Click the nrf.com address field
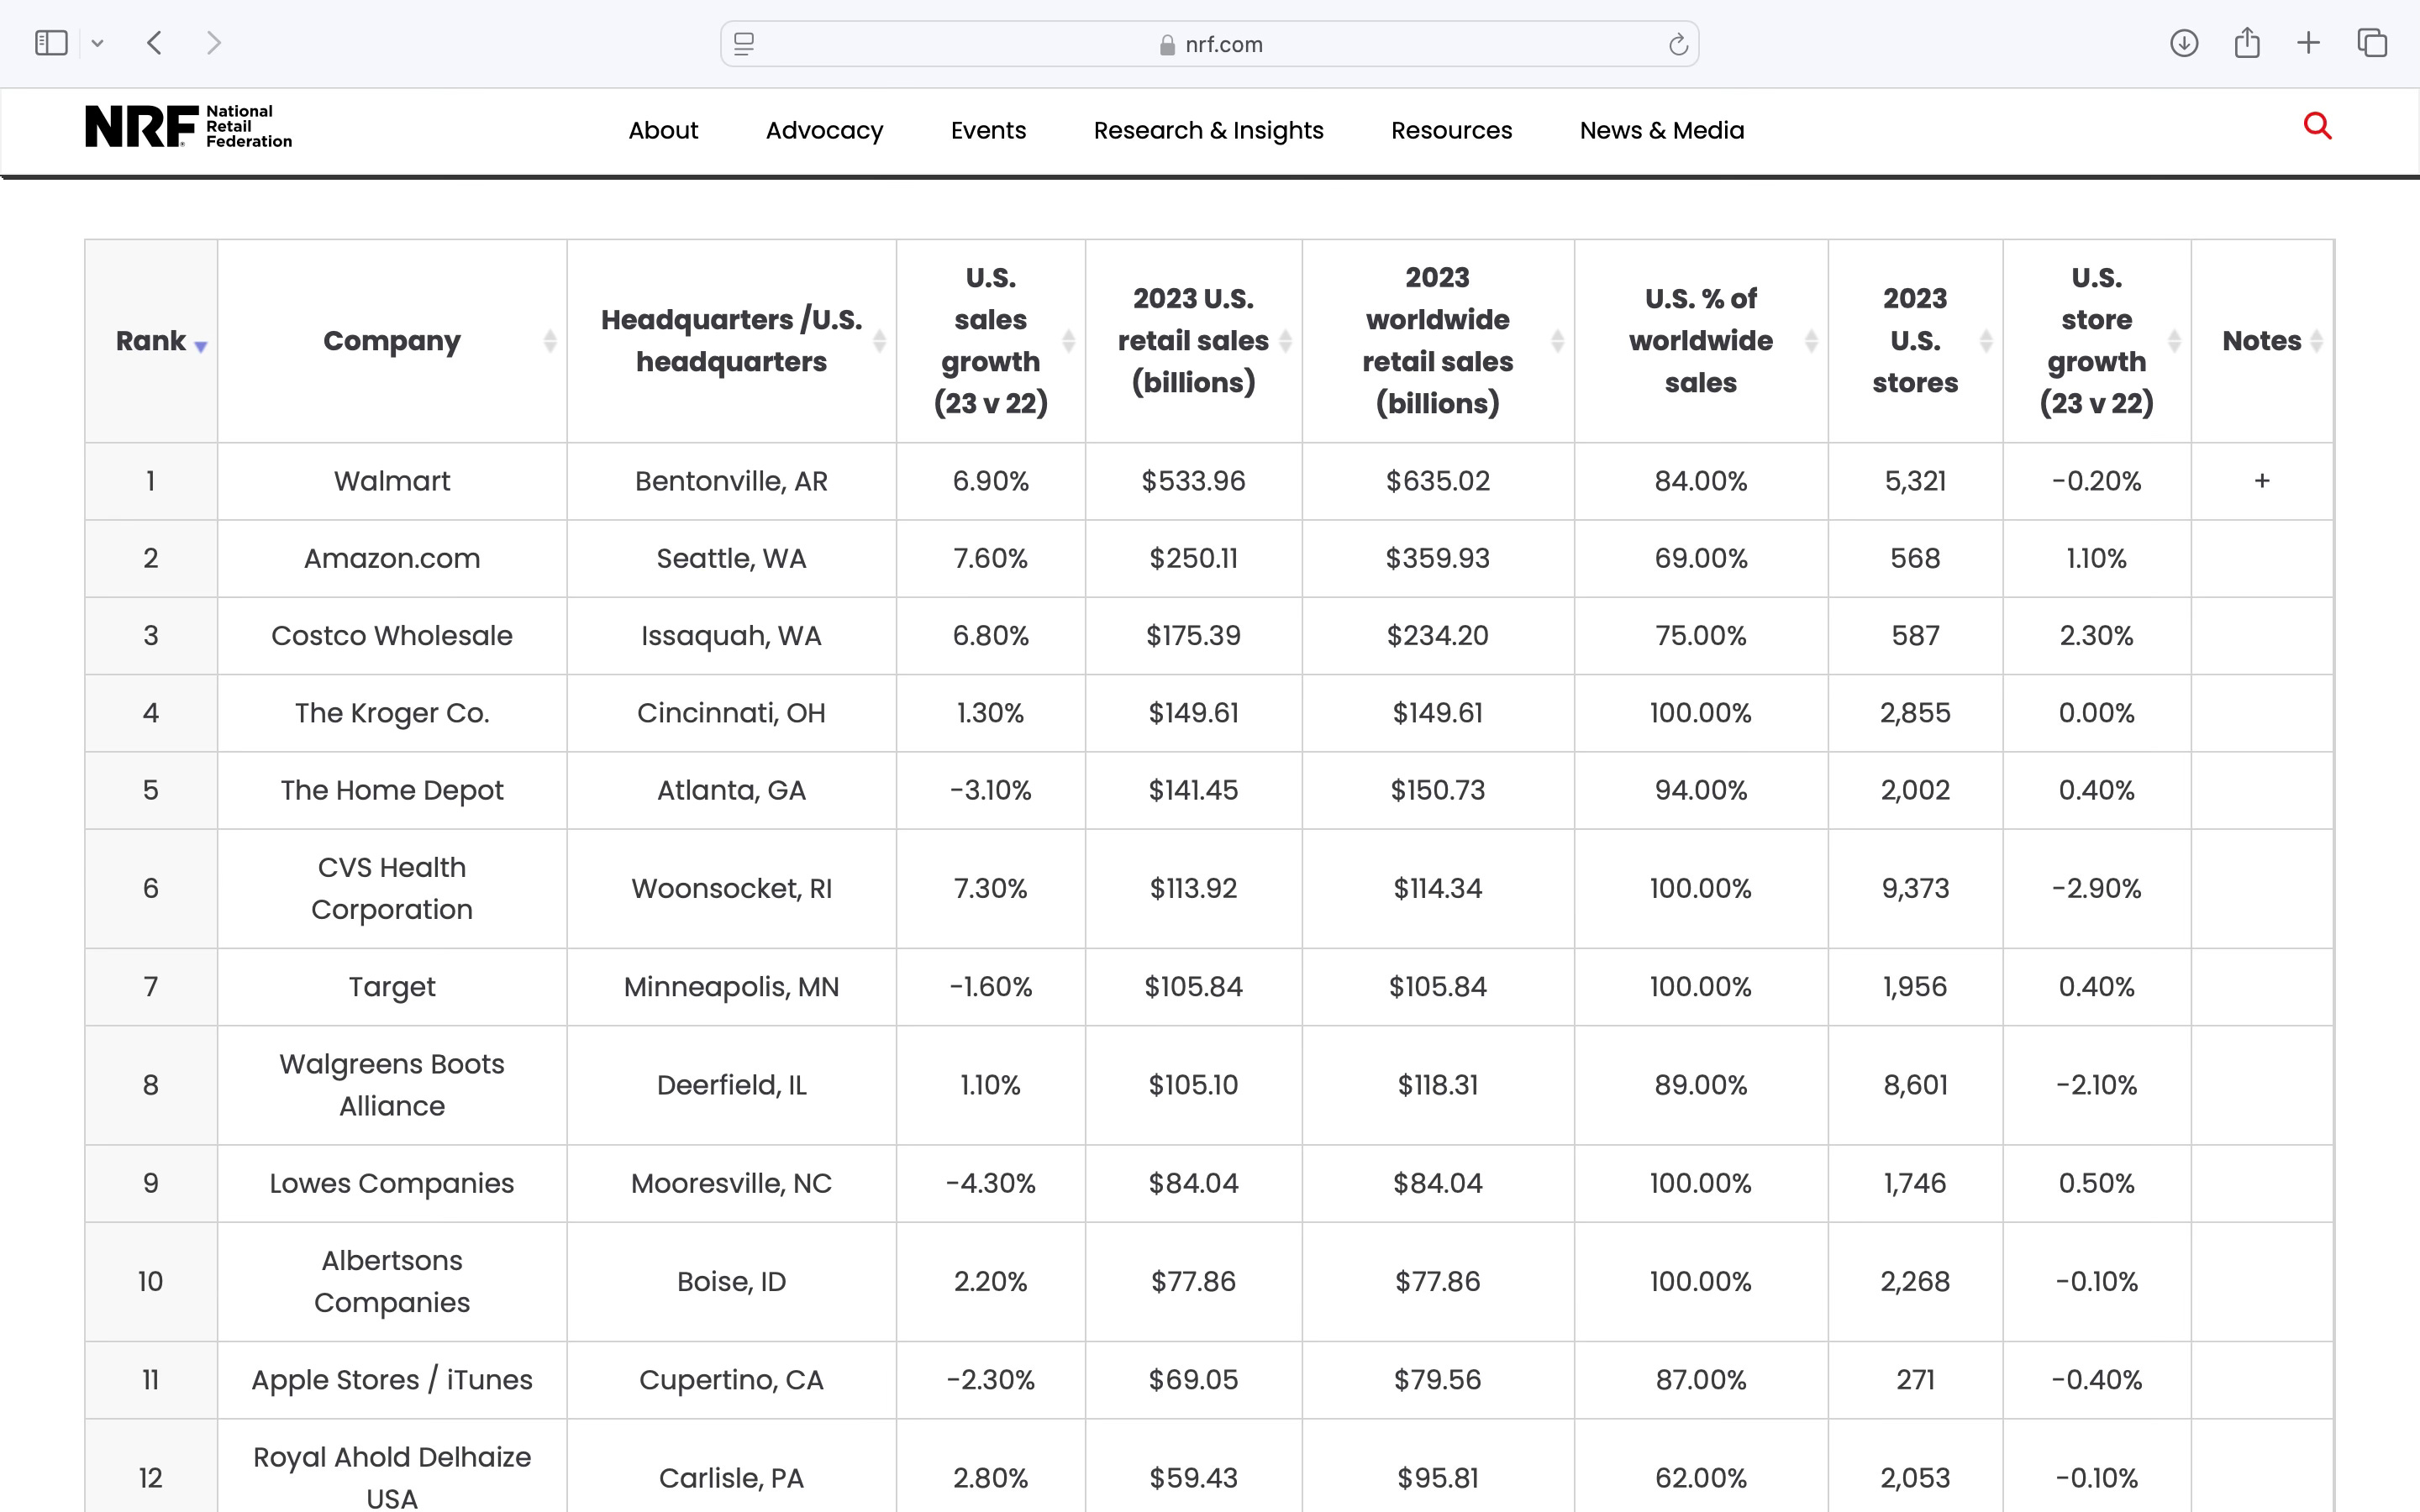 1209,44
